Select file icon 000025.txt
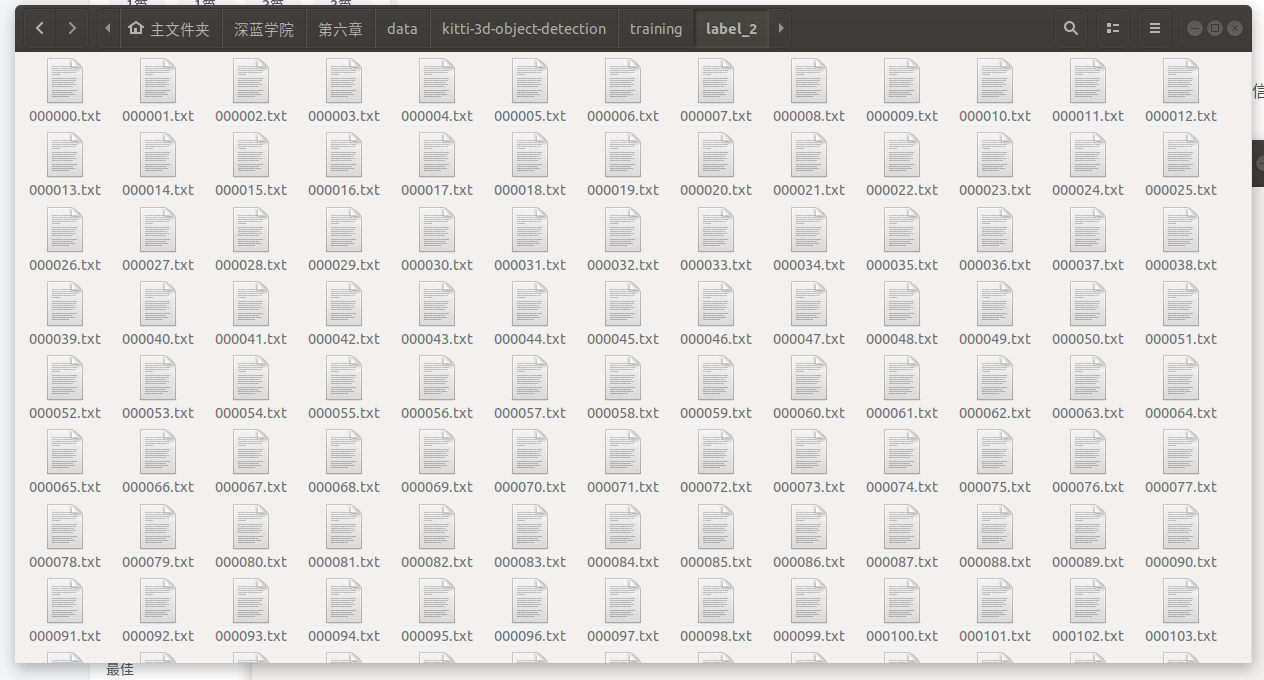Viewport: 1264px width, 680px height. click(x=1181, y=155)
